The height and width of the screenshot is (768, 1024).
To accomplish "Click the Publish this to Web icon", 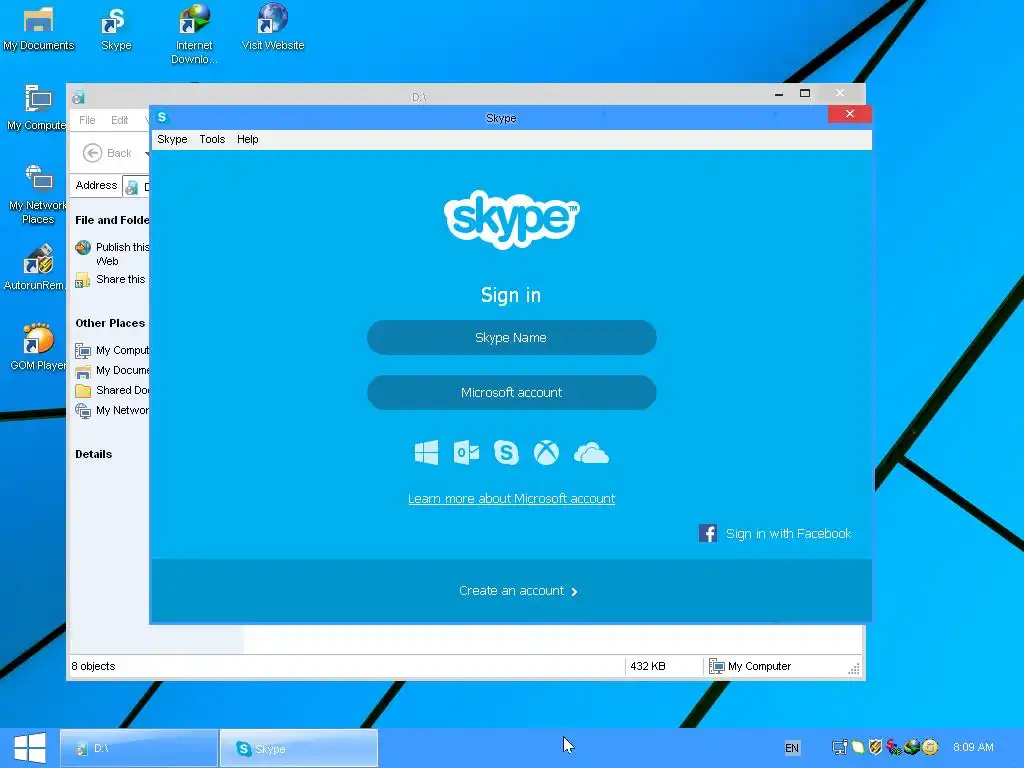I will click(83, 248).
